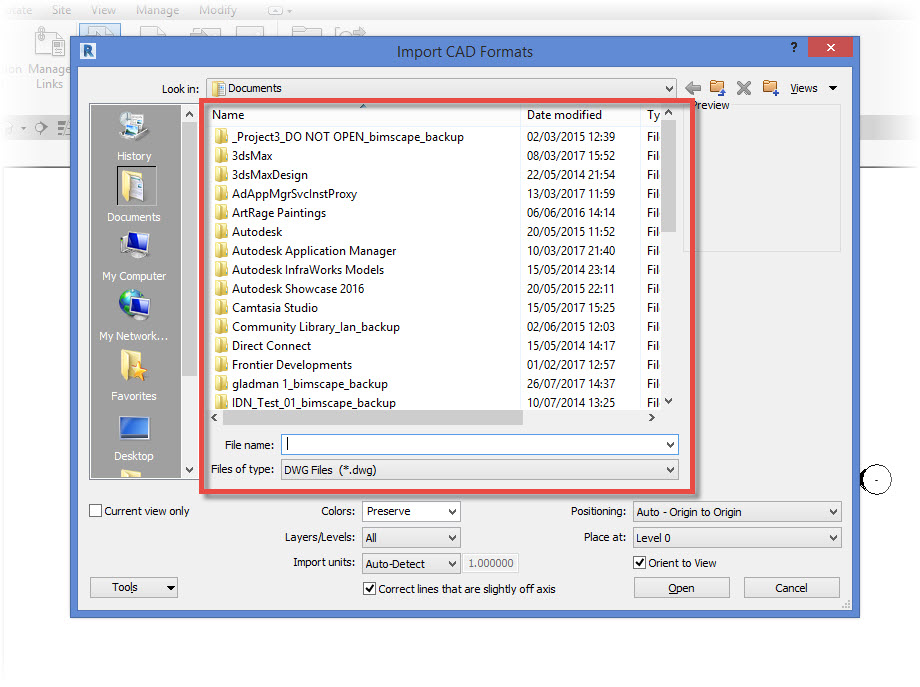Open Import units Auto-Detect dropdown
Viewport: 920px width, 687px height.
point(411,564)
